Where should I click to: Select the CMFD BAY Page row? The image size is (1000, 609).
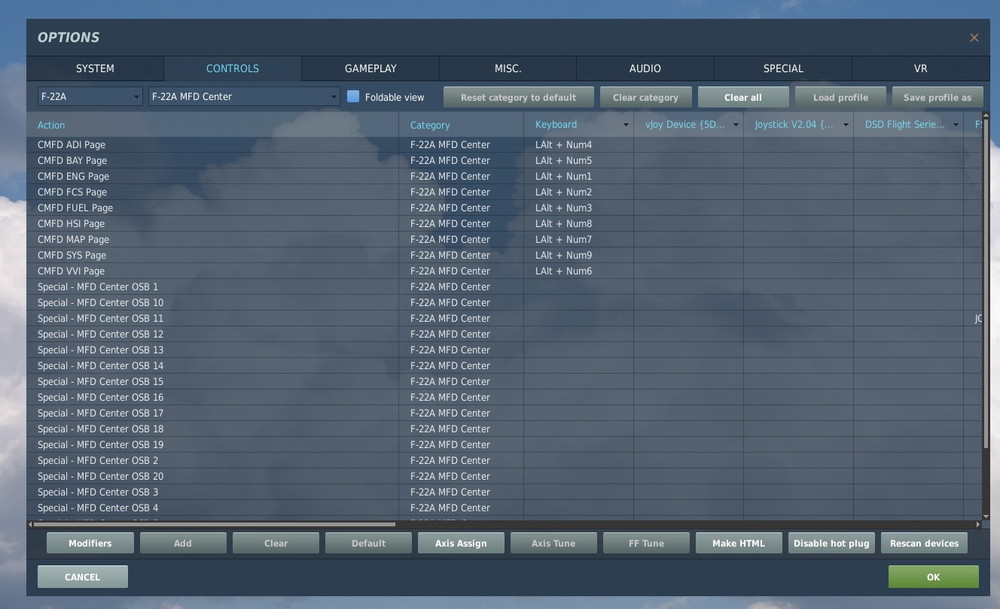(504, 161)
